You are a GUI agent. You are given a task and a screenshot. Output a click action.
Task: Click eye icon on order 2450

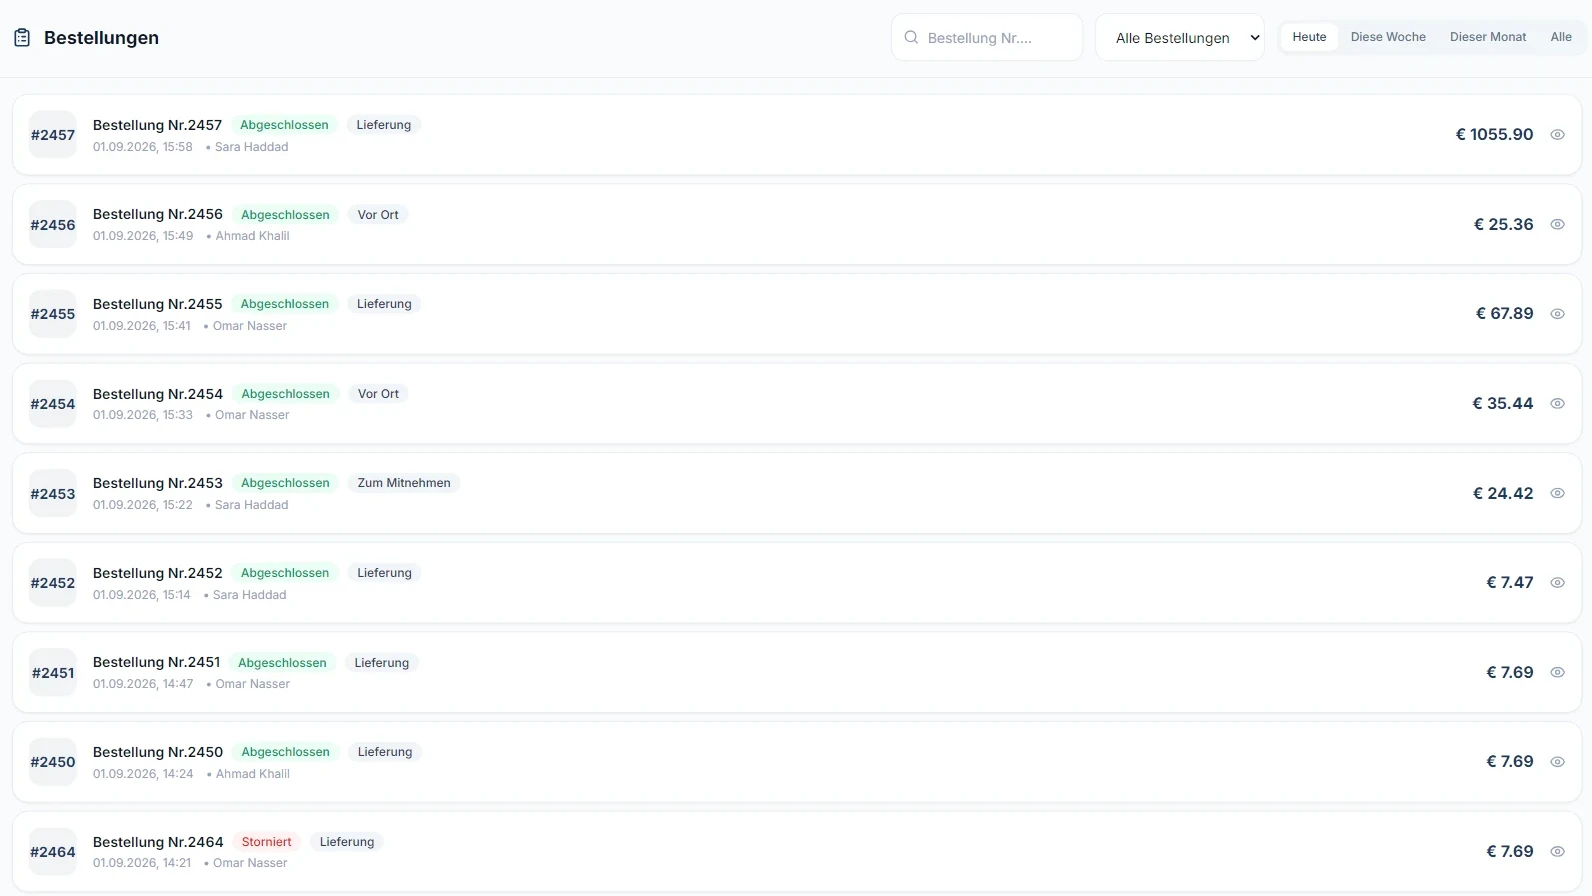pos(1557,762)
